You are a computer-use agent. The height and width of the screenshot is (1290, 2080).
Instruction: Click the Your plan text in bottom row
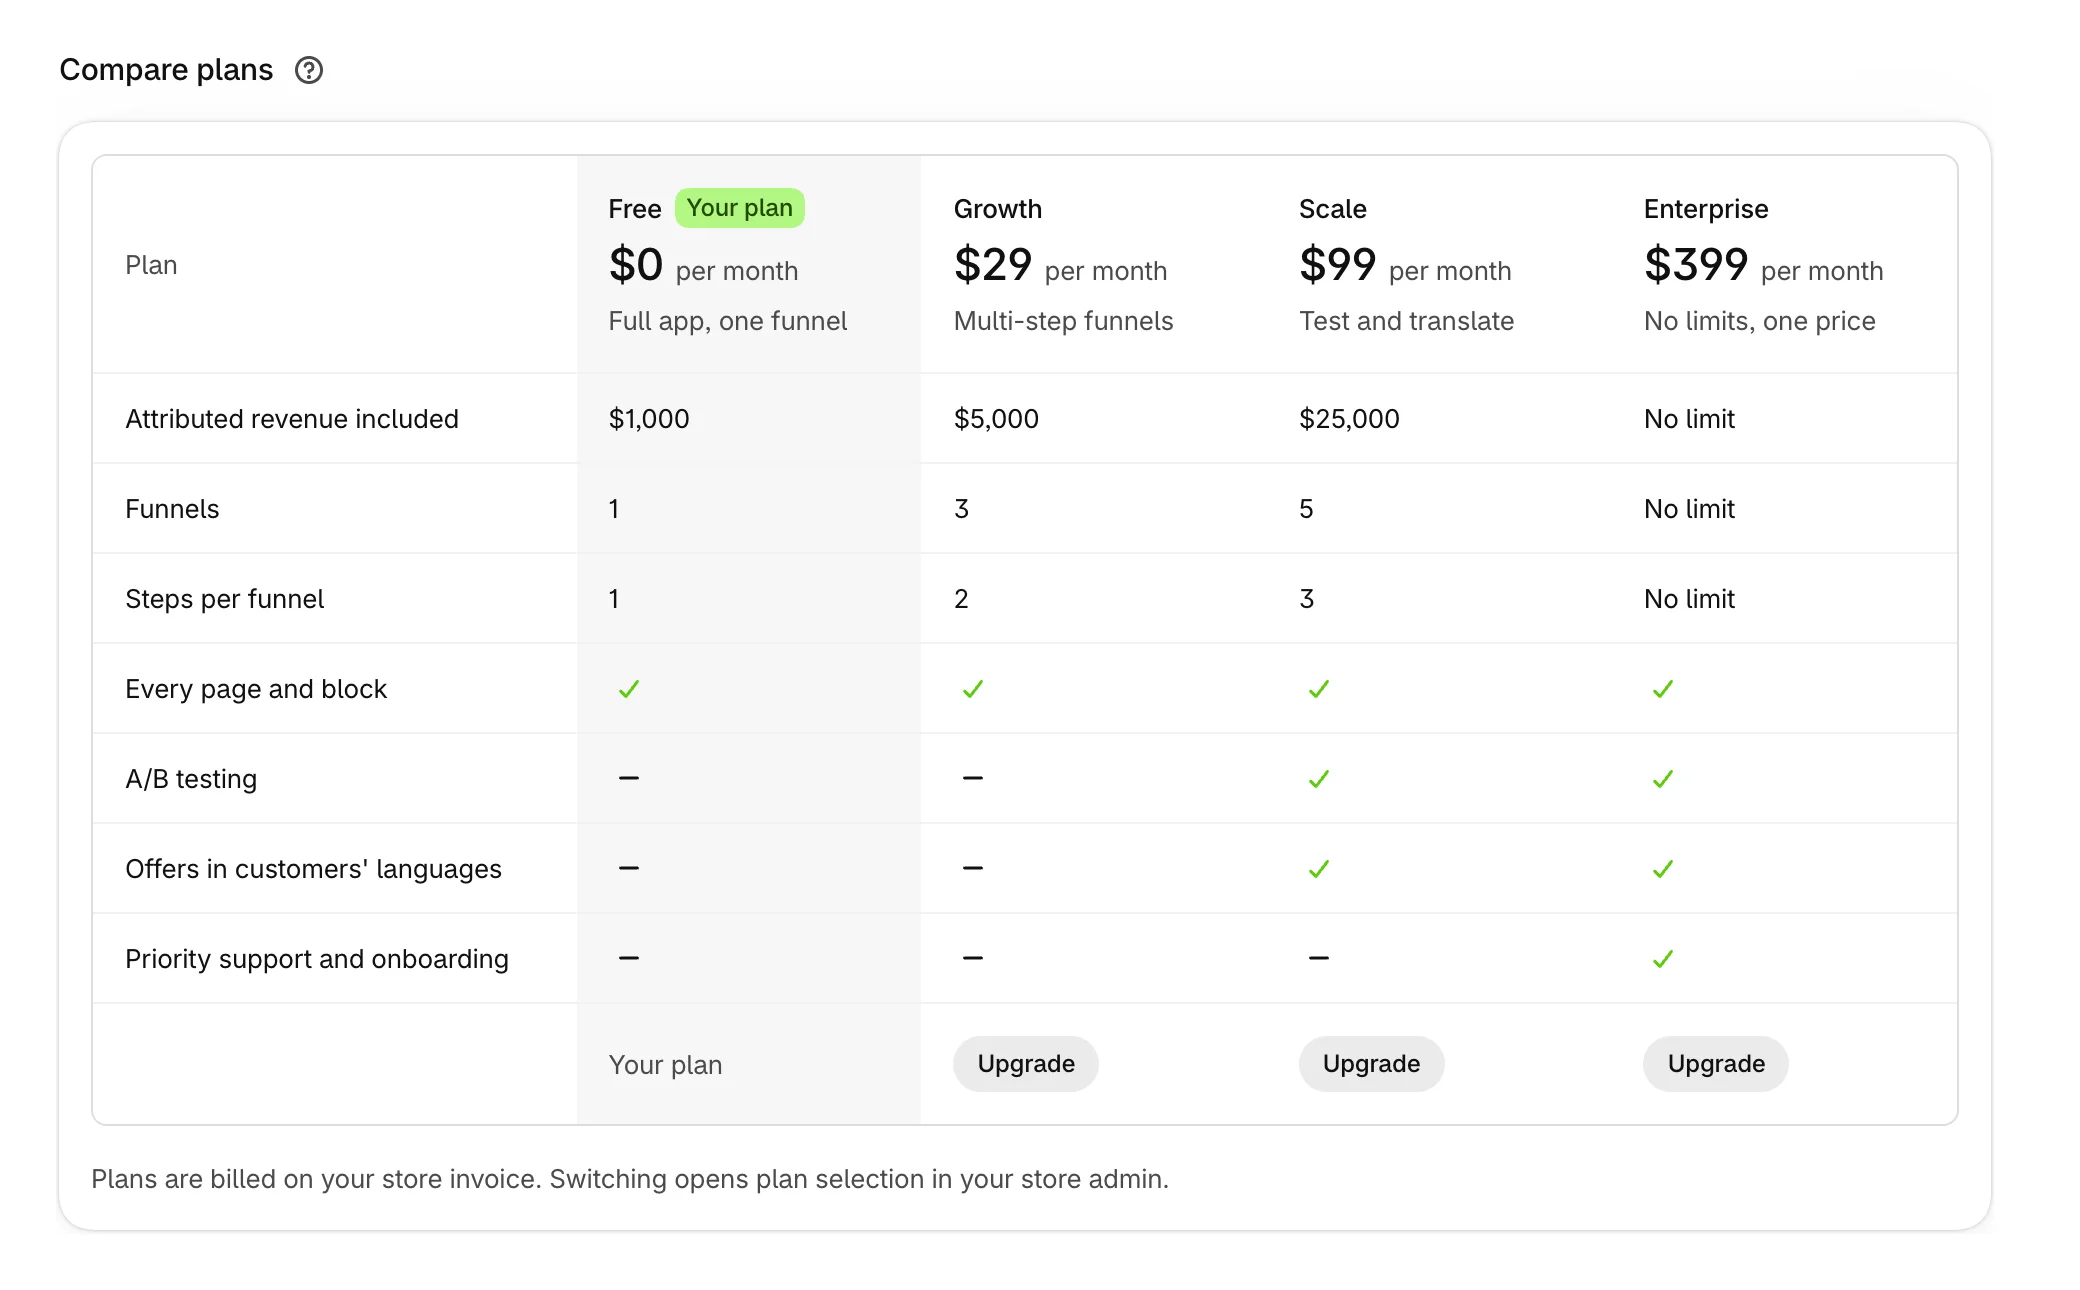(665, 1065)
